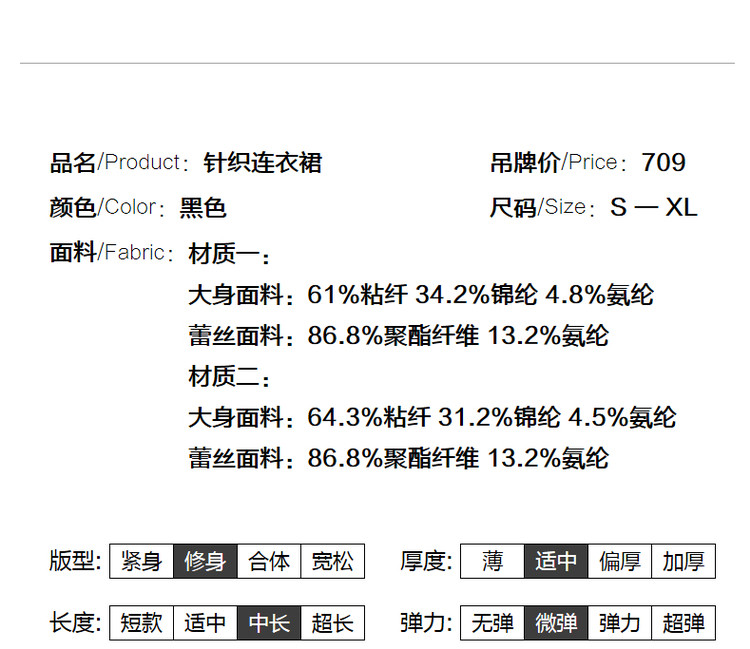Select 宽松 fit option
The width and height of the screenshot is (750, 649).
point(332,561)
